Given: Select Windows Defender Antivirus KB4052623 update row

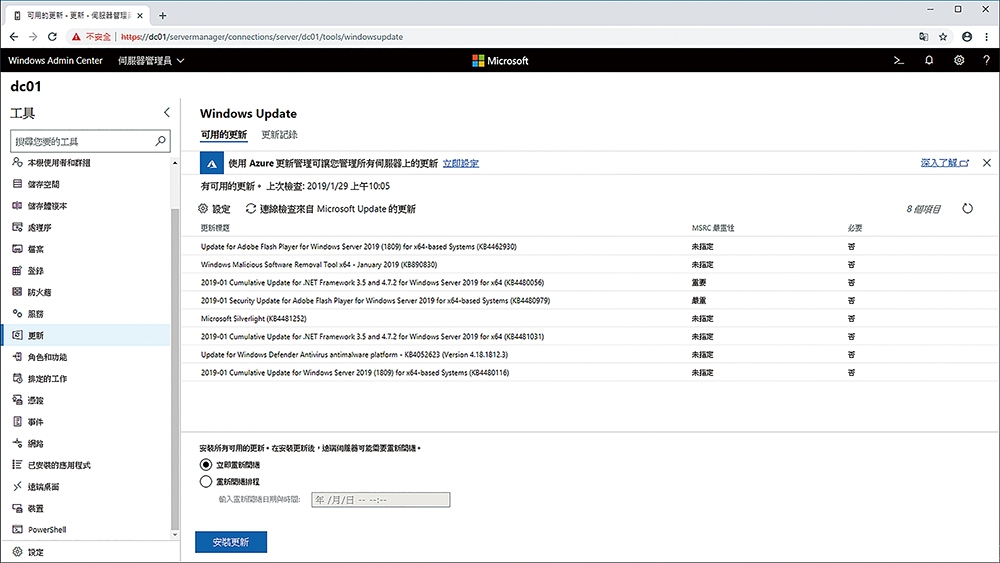Looking at the screenshot, I should pos(590,355).
